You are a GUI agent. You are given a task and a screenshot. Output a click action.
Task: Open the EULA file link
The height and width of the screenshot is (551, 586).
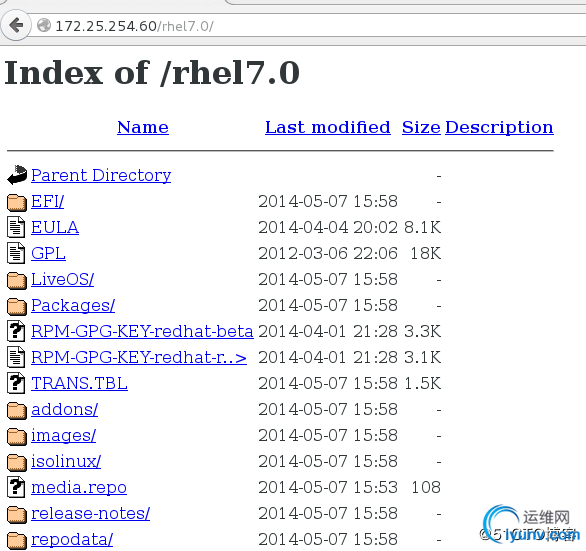point(55,227)
